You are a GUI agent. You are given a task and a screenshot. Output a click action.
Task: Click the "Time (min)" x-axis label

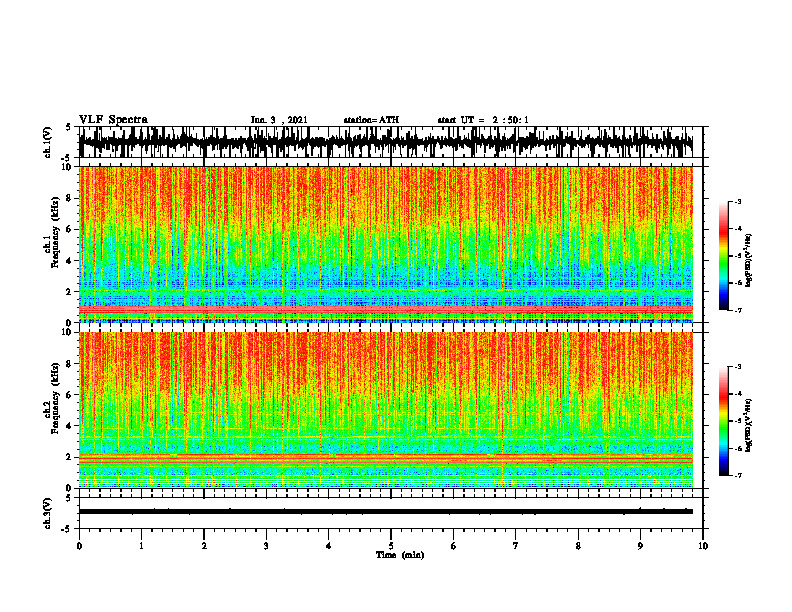(x=400, y=555)
